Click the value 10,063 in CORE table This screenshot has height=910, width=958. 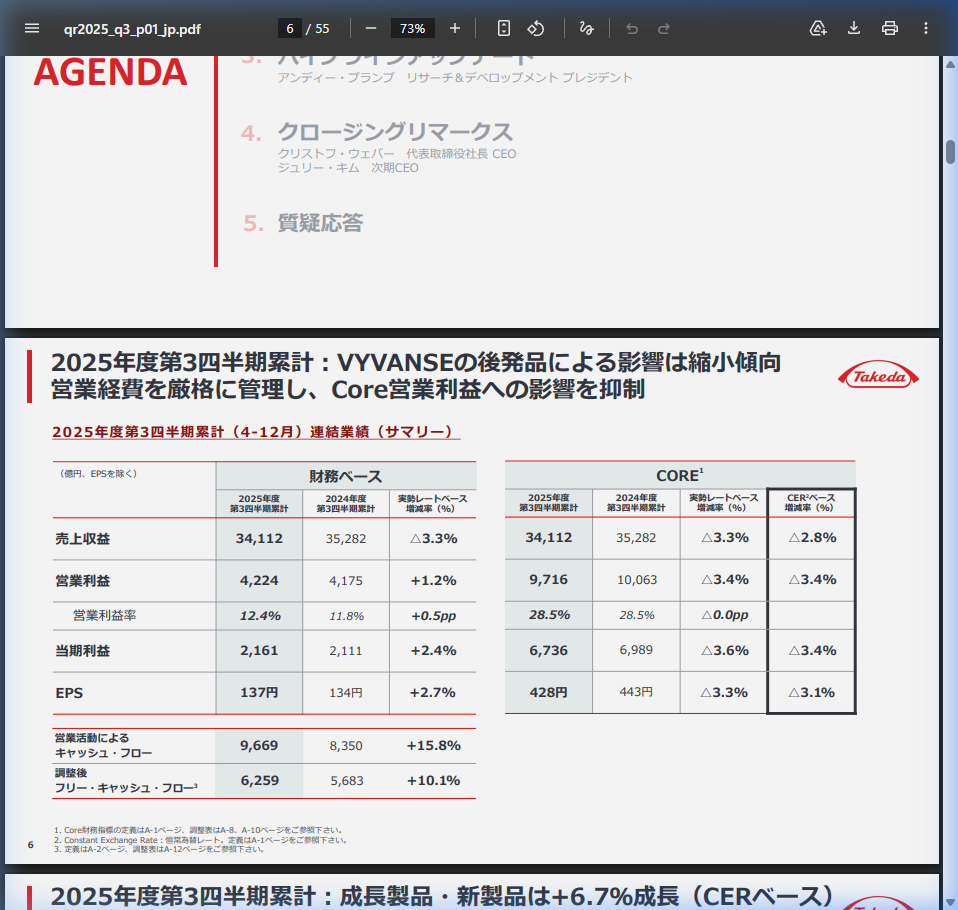click(637, 580)
